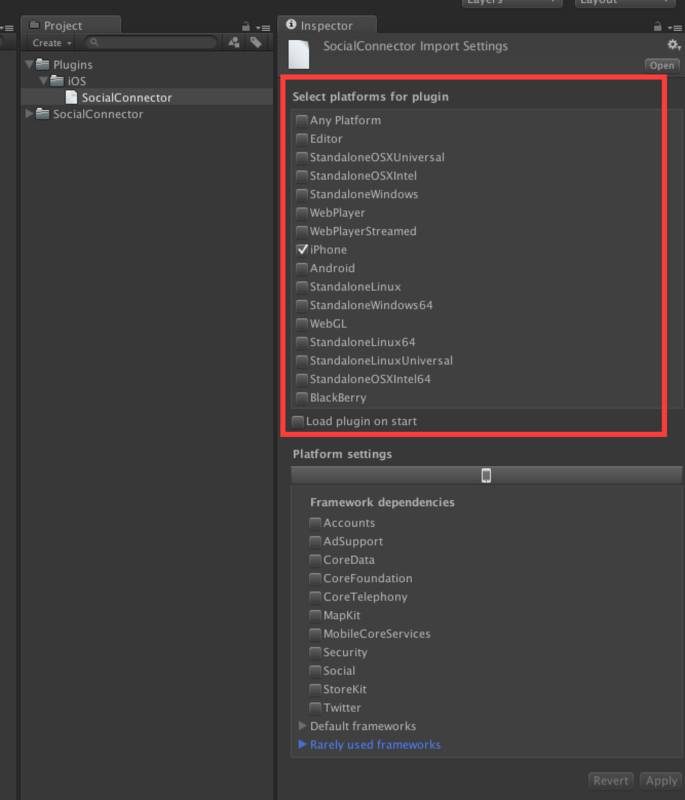
Task: Open the Create dropdown in Project panel
Action: tap(52, 43)
